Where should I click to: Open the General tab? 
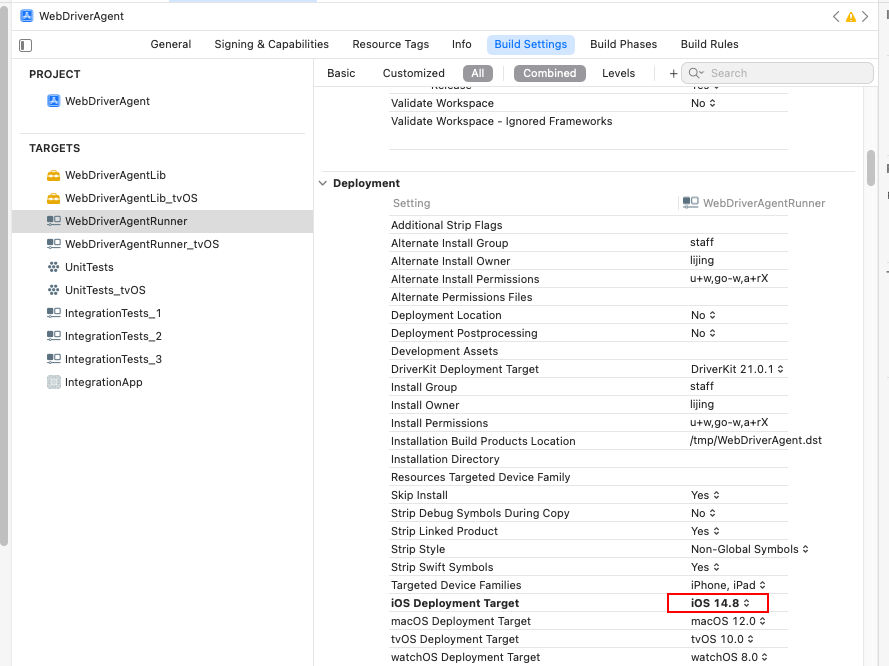click(x=171, y=44)
